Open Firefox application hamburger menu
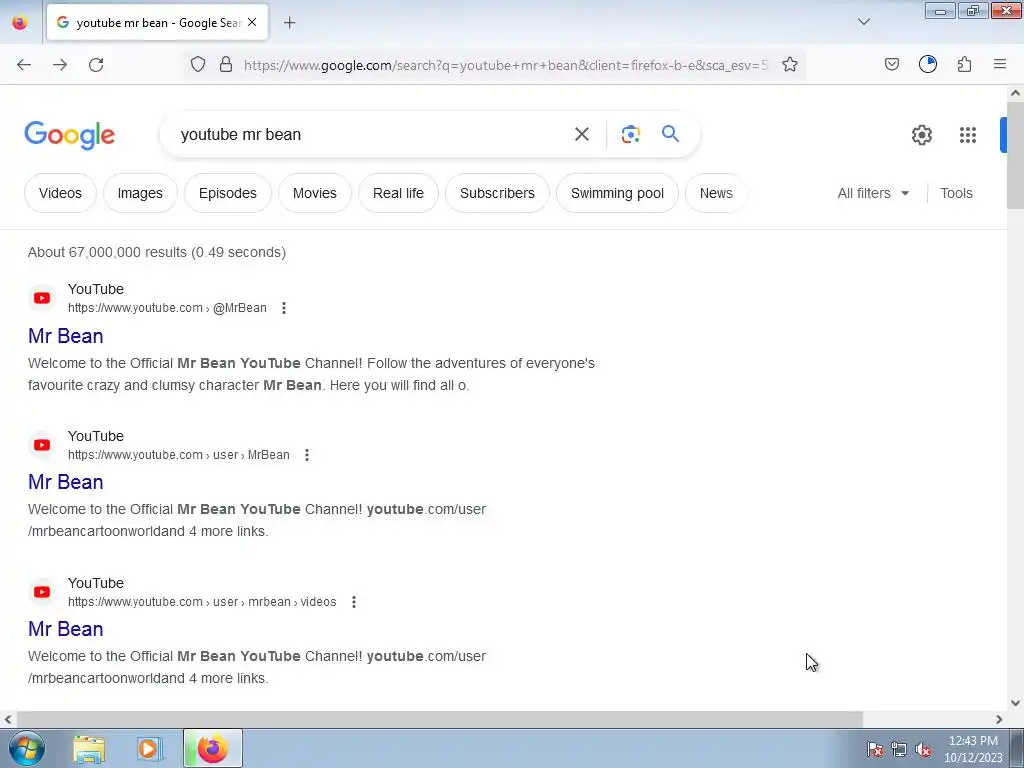 (1000, 64)
